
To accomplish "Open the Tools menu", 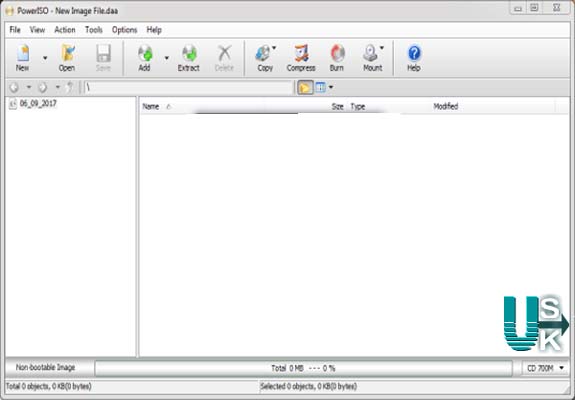I will [x=94, y=30].
